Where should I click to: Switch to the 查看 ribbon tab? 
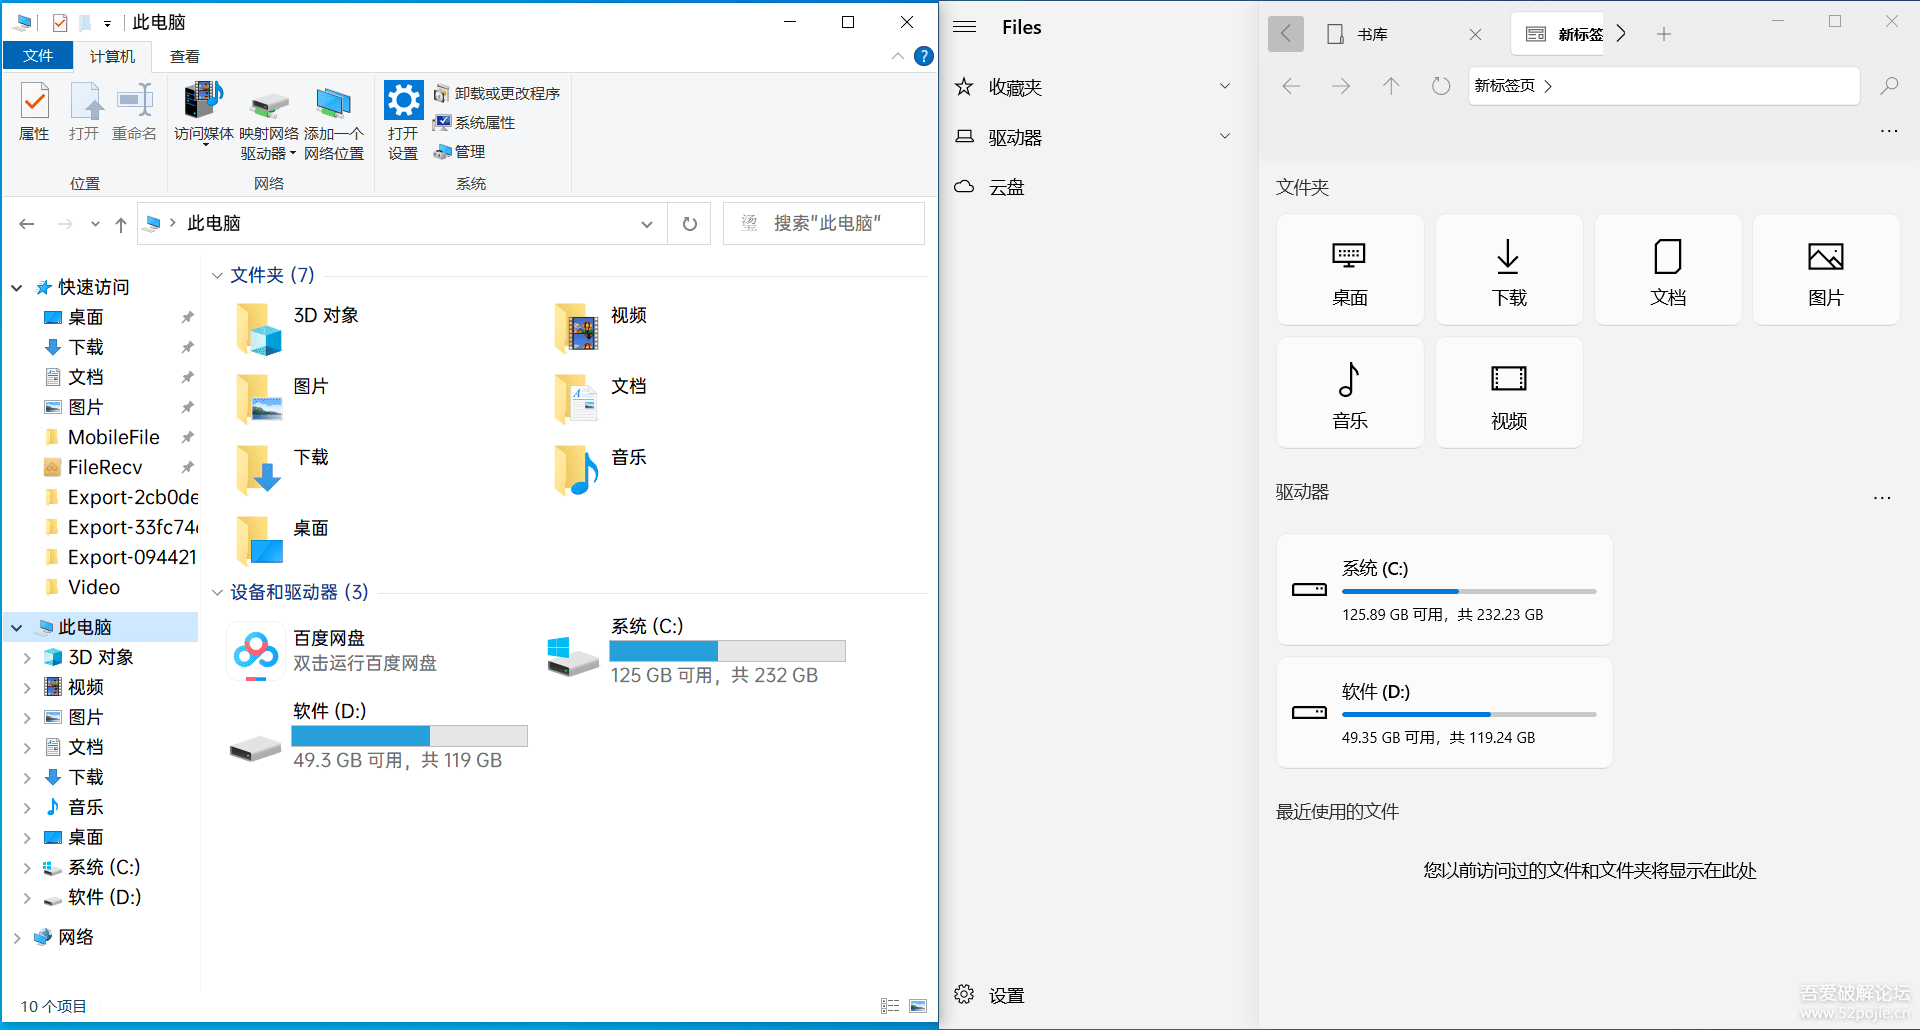[184, 56]
